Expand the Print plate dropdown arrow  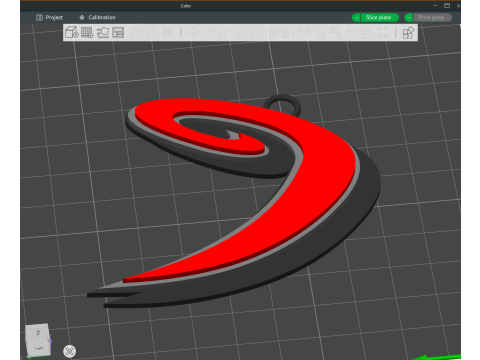pos(409,17)
